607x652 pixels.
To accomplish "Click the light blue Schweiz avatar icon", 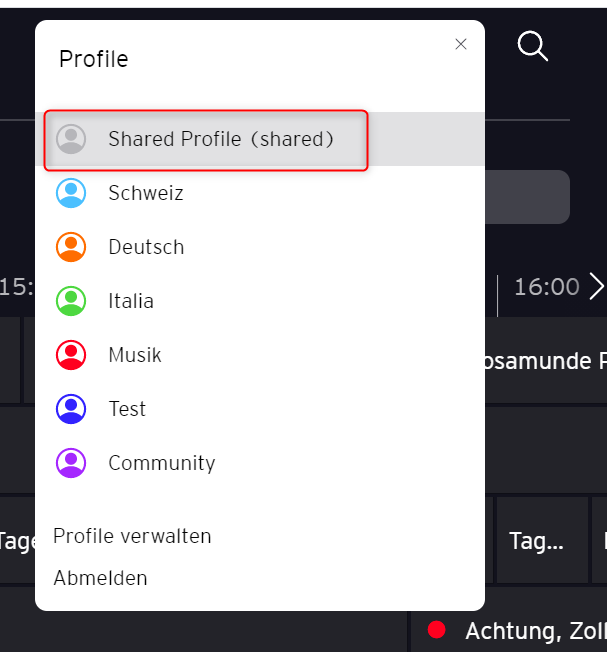I will tap(71, 193).
